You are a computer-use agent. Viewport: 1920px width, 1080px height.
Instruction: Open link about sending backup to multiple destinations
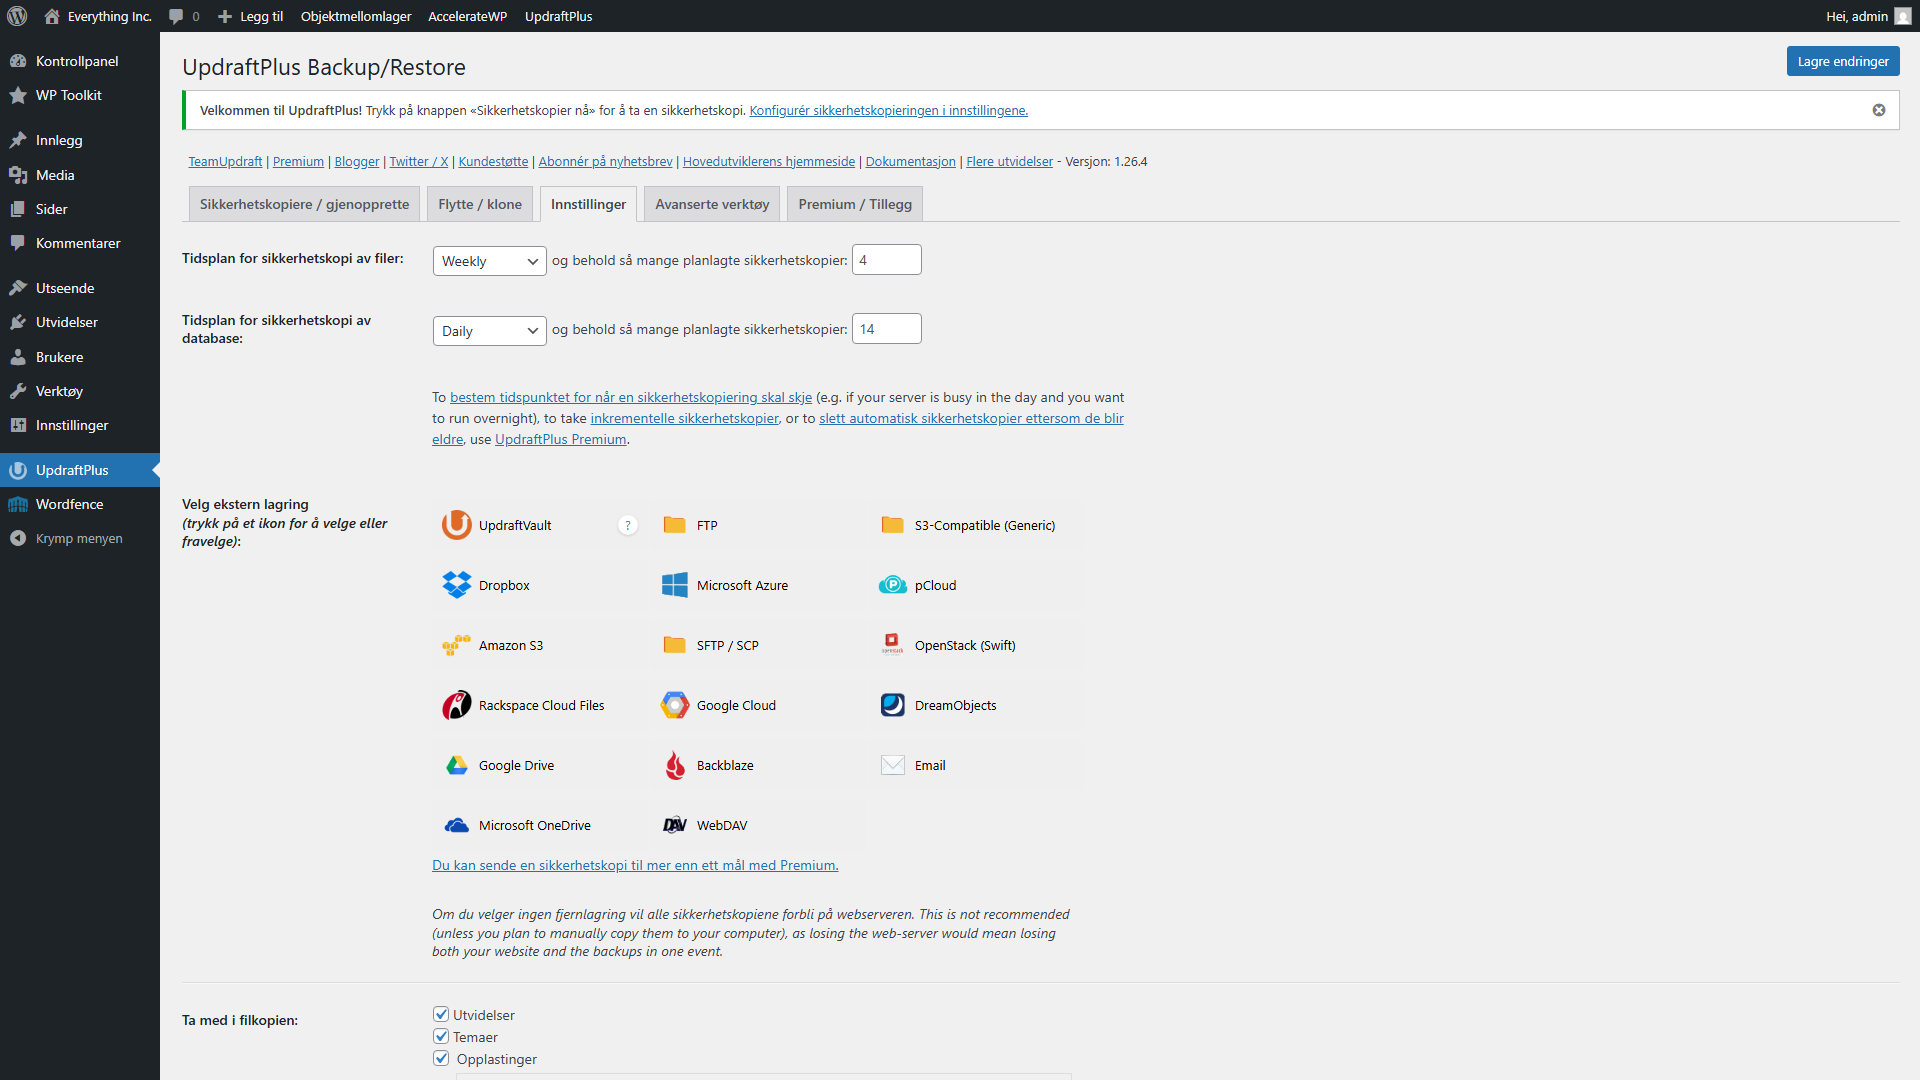coord(635,865)
